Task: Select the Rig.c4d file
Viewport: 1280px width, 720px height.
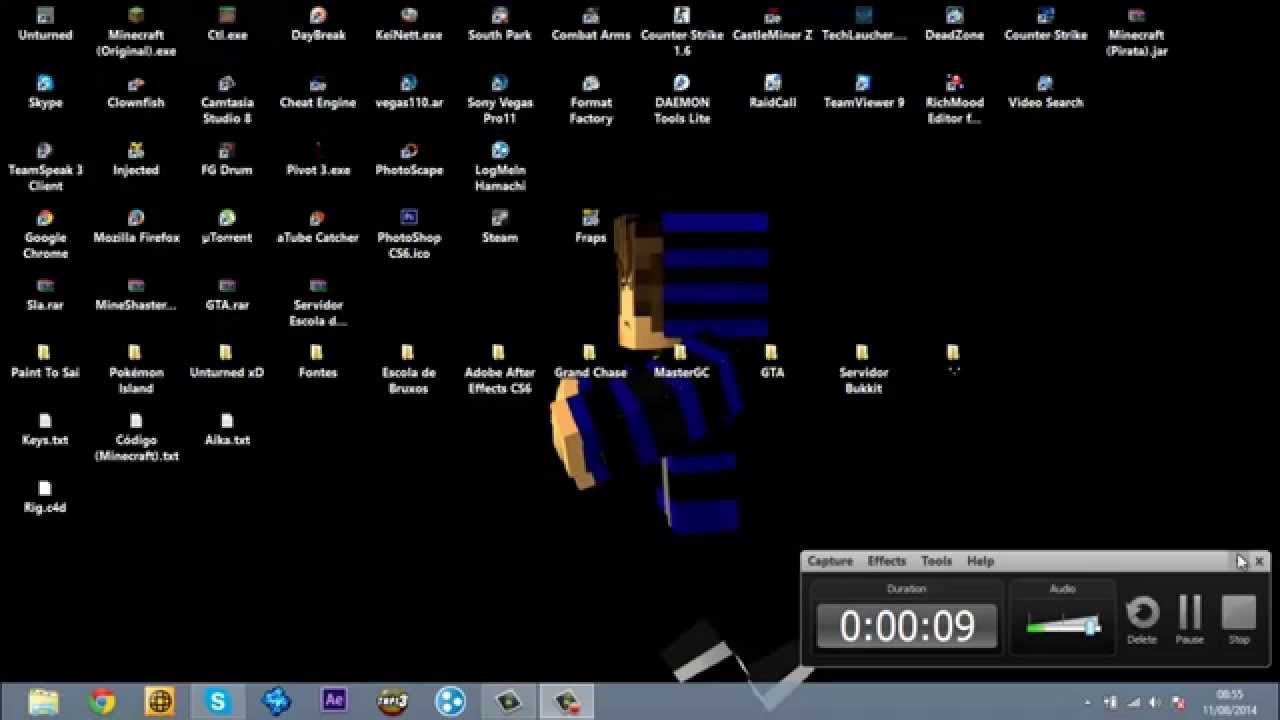Action: [45, 497]
